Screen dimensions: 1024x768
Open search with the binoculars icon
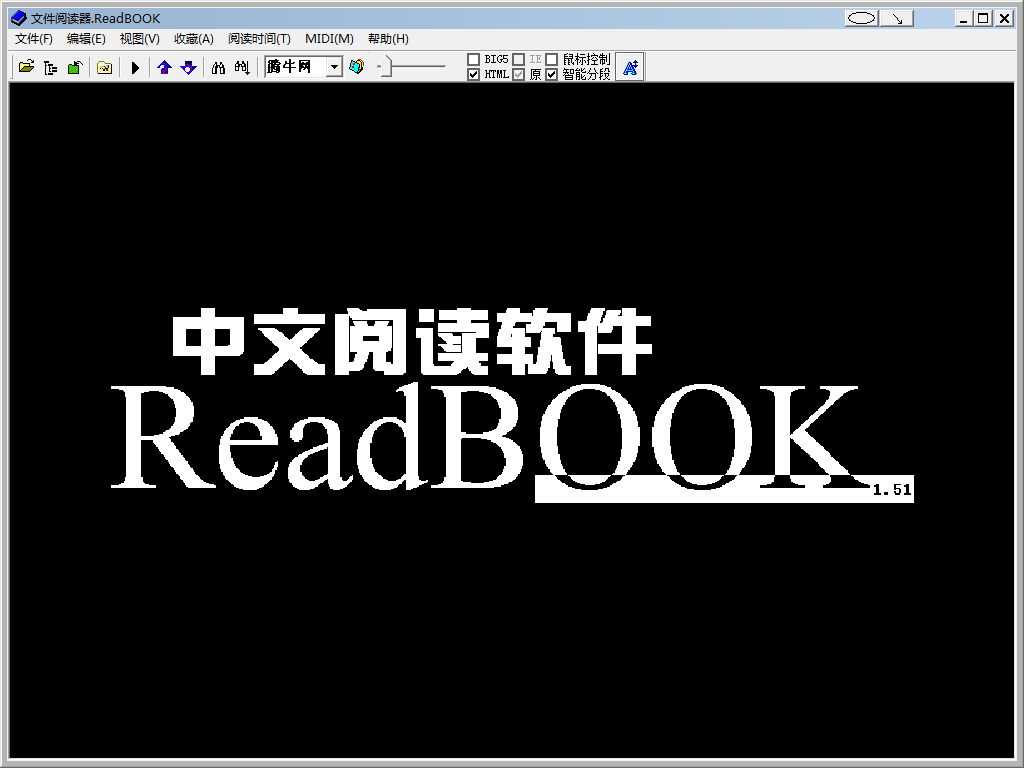(218, 67)
